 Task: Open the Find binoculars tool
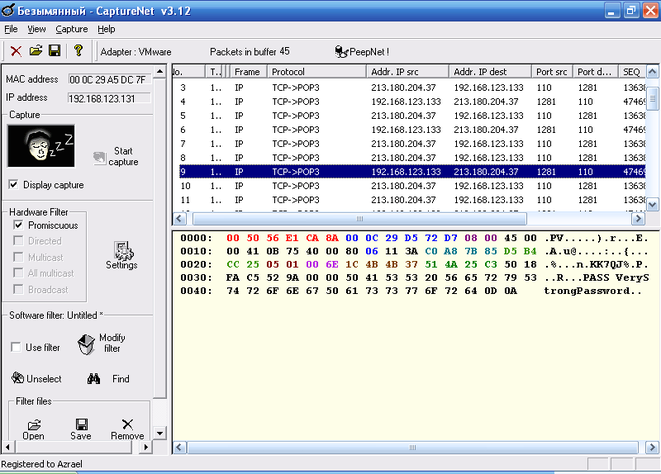pos(95,379)
